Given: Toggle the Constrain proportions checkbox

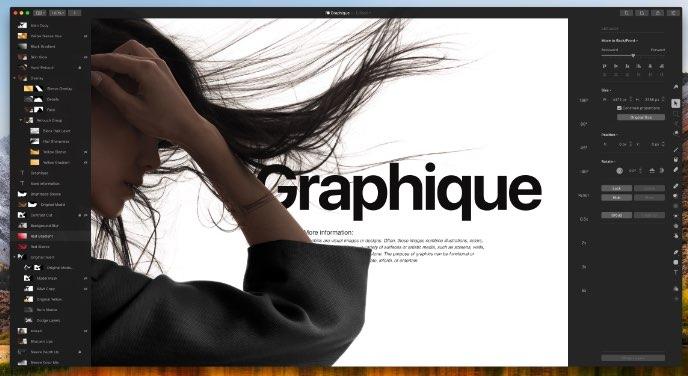Looking at the screenshot, I should tap(619, 108).
